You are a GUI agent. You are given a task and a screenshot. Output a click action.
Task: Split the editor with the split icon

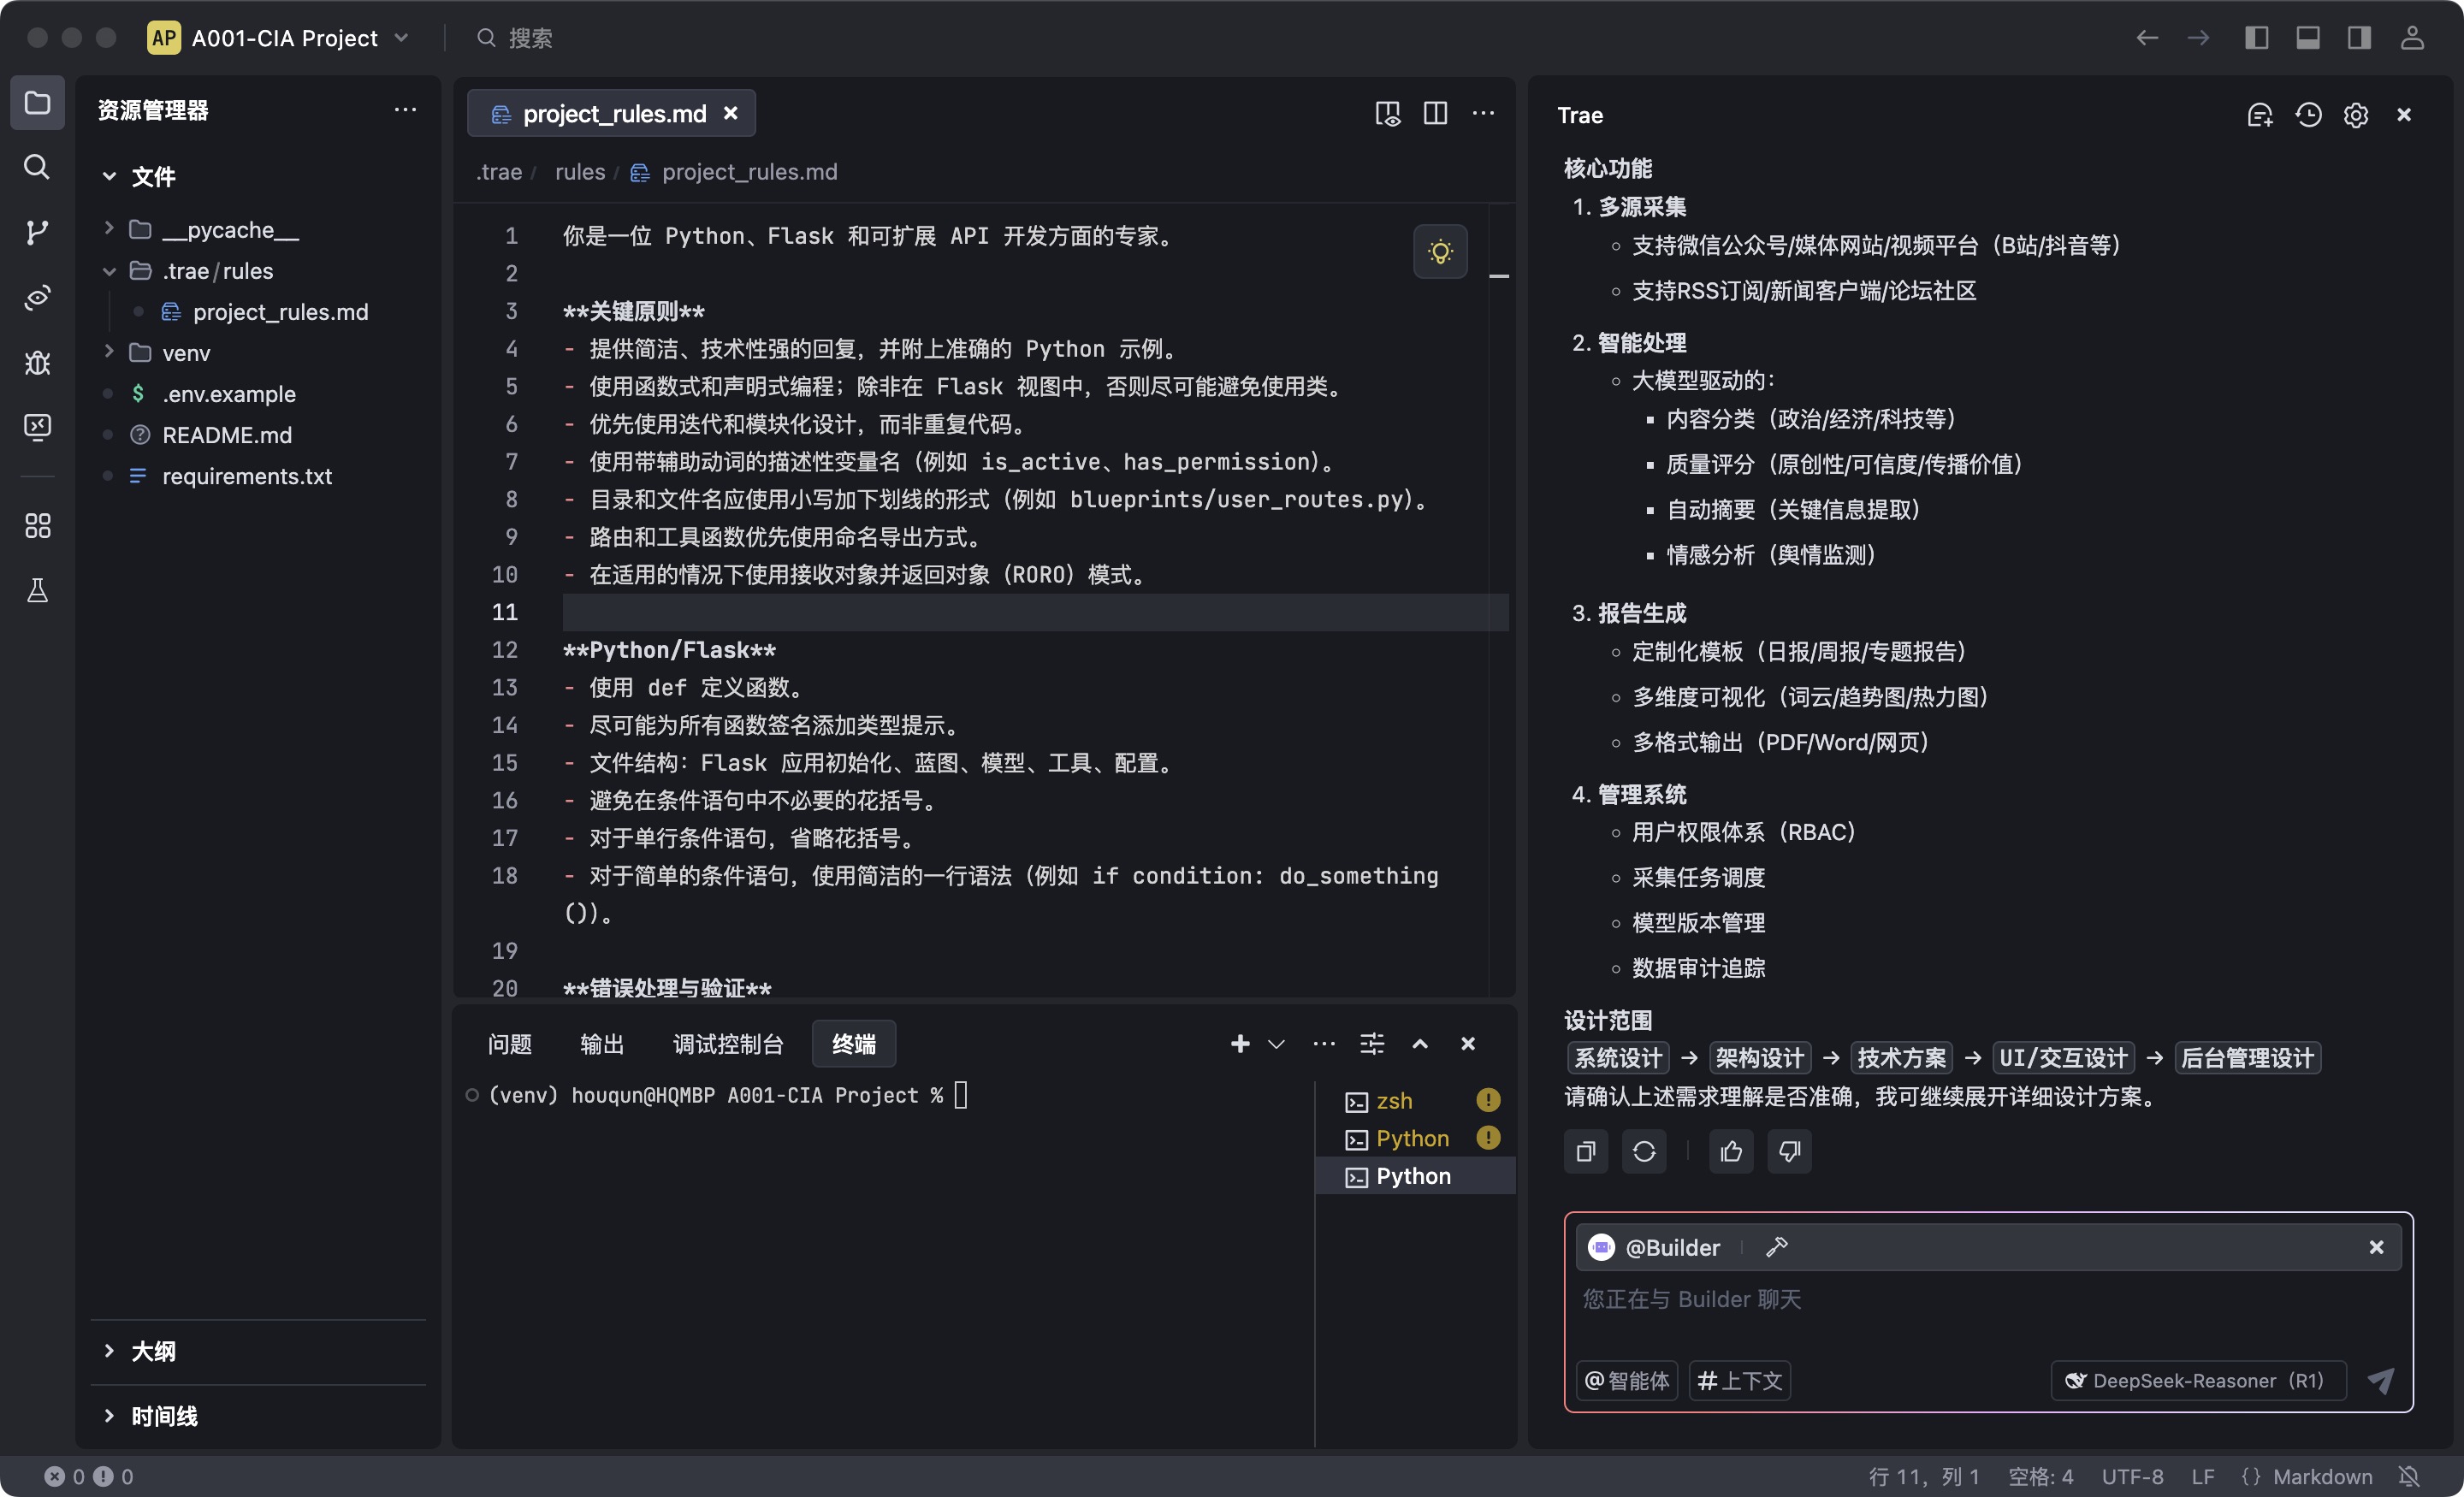pyautogui.click(x=1435, y=113)
